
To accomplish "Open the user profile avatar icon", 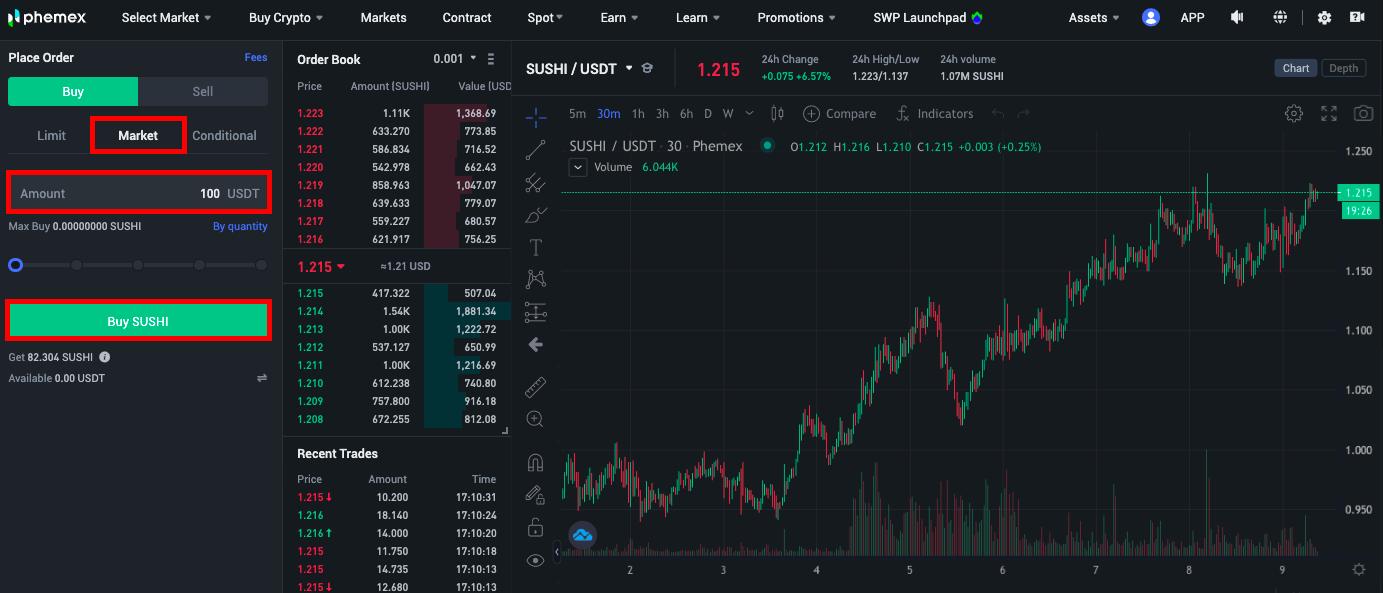I will [1151, 18].
